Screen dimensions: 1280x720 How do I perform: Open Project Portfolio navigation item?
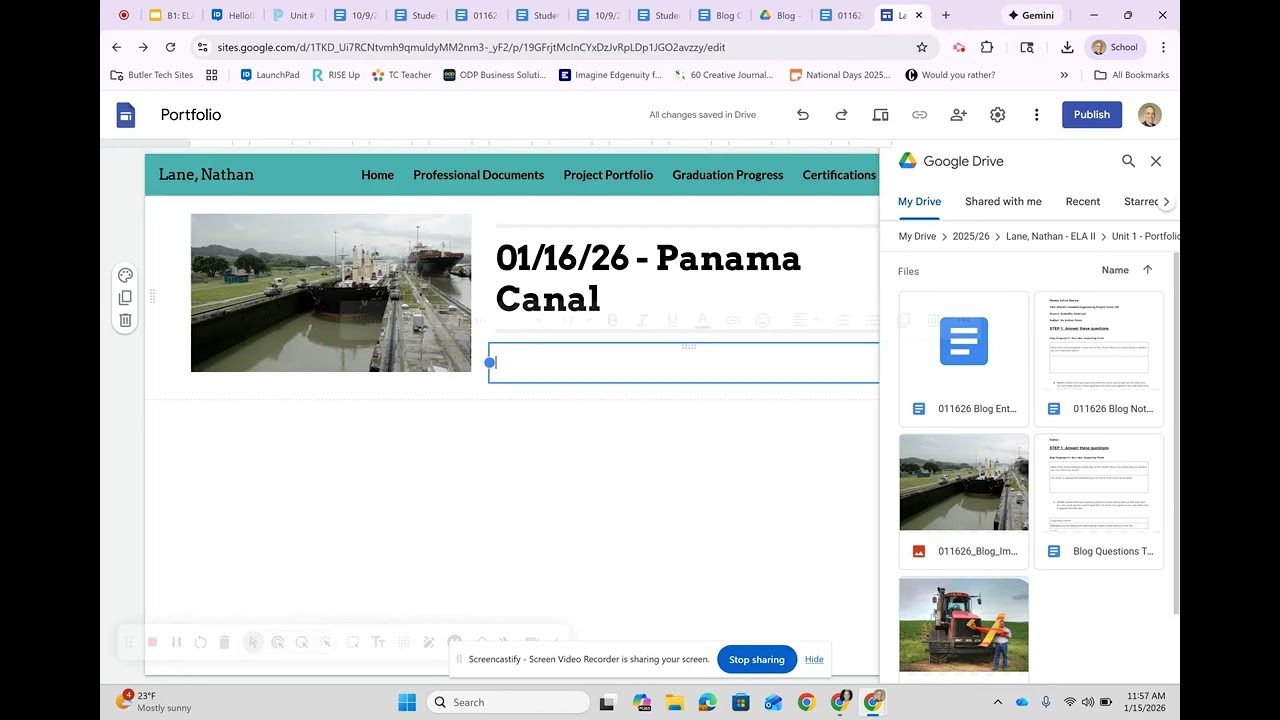coord(608,175)
